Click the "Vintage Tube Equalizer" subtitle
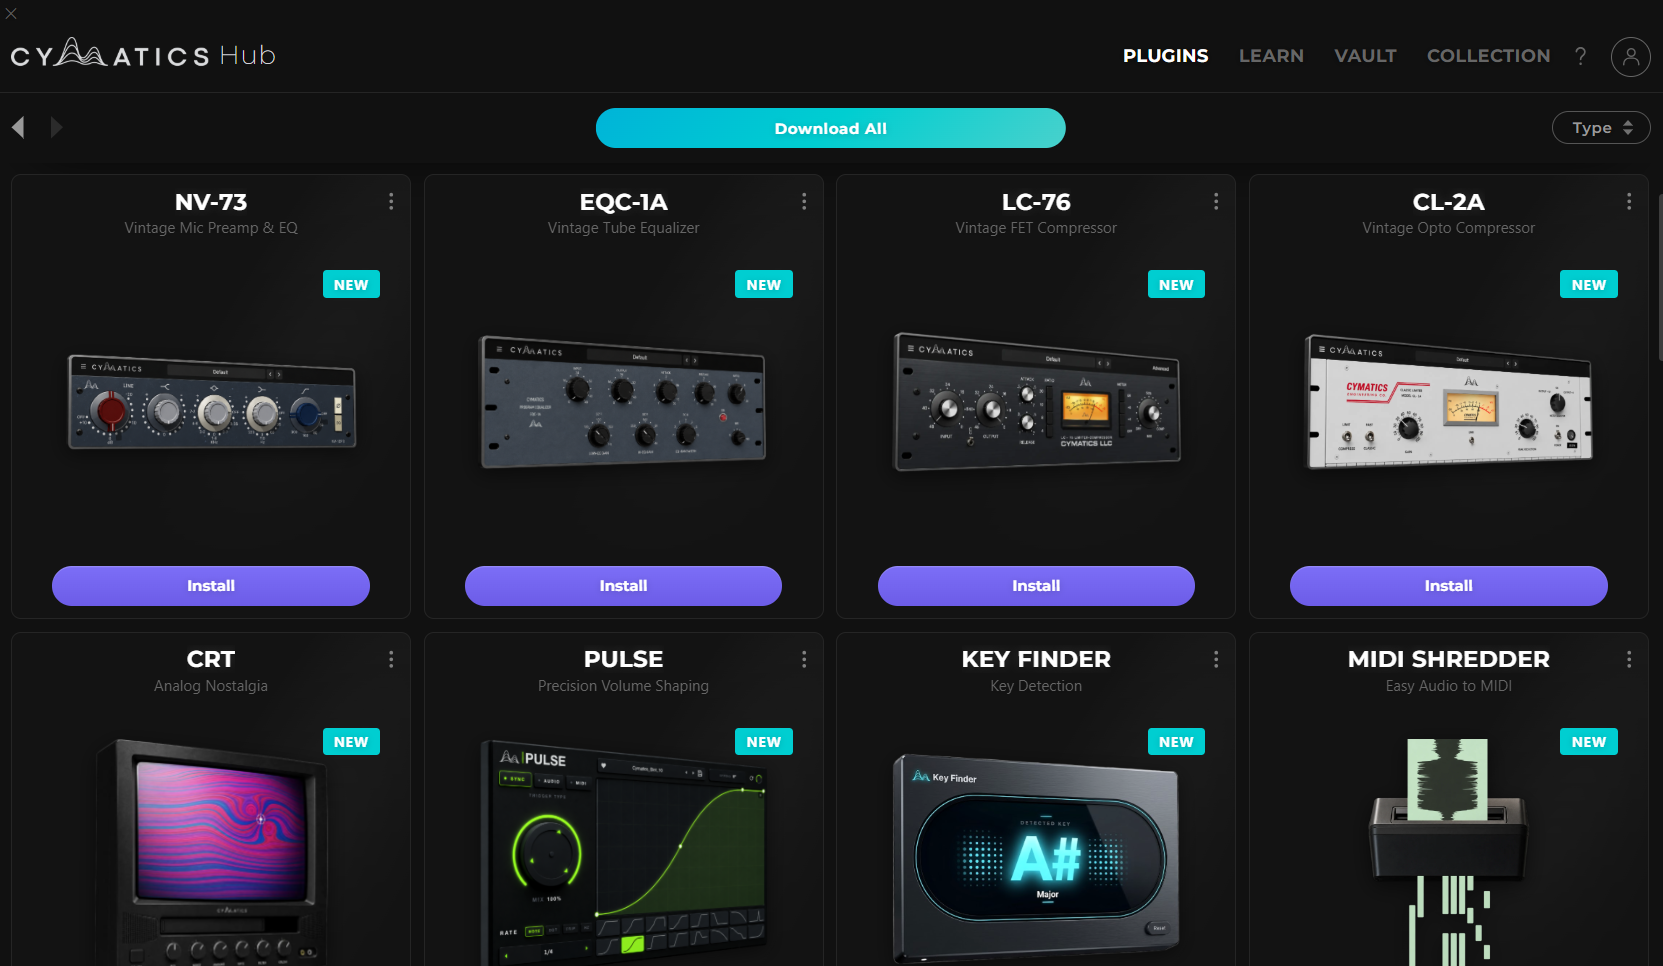This screenshot has height=966, width=1663. click(623, 228)
